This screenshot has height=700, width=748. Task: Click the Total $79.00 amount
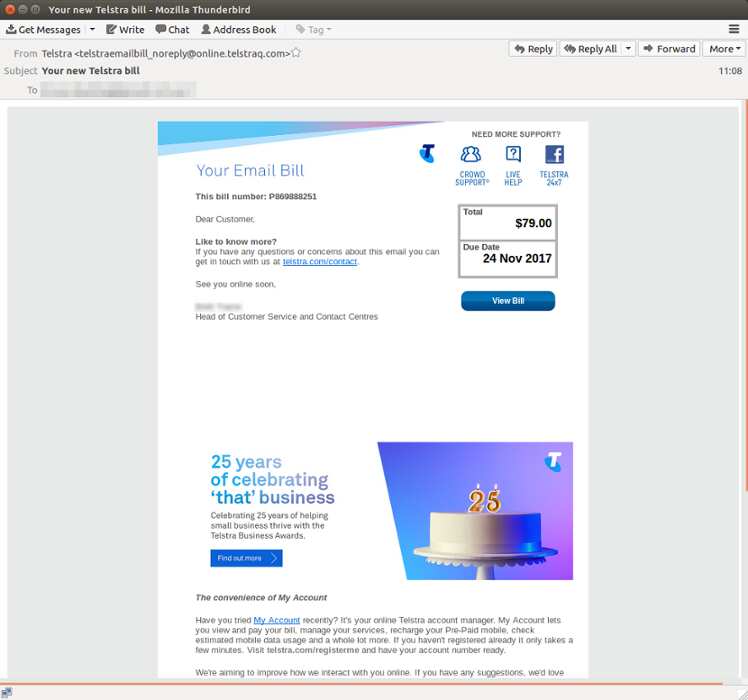click(533, 223)
